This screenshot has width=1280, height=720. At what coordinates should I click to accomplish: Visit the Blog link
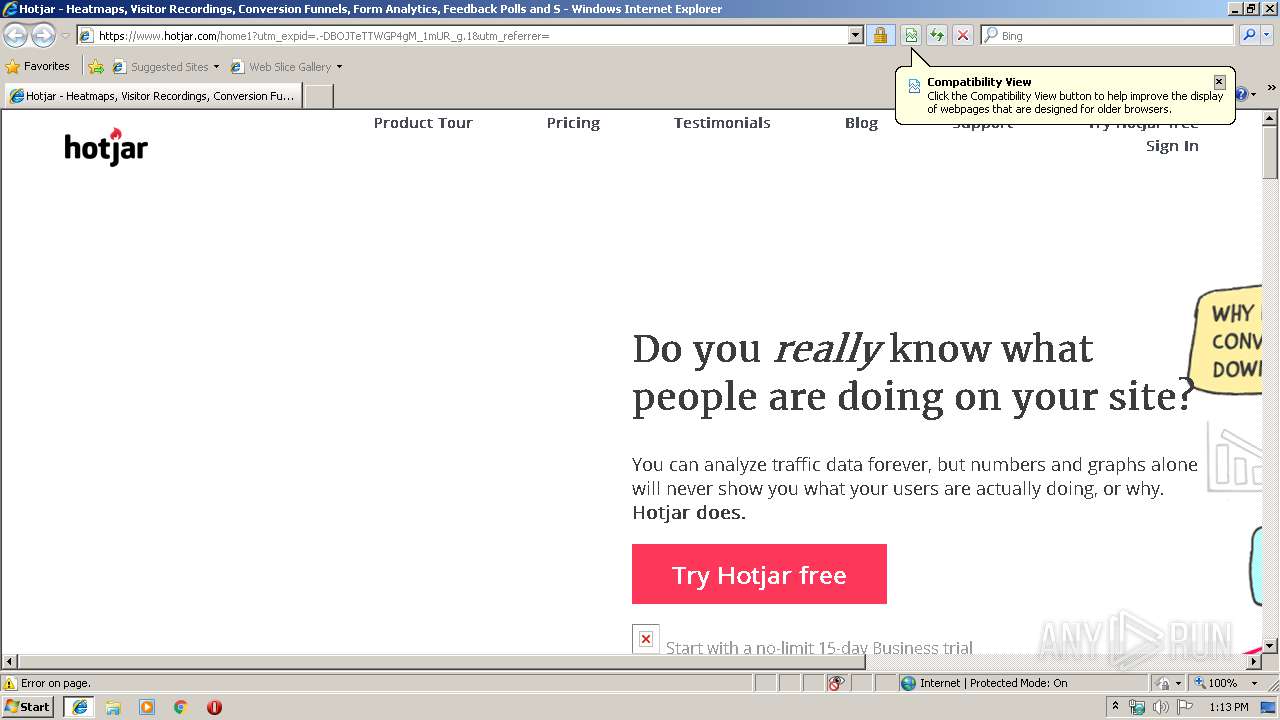pos(861,123)
